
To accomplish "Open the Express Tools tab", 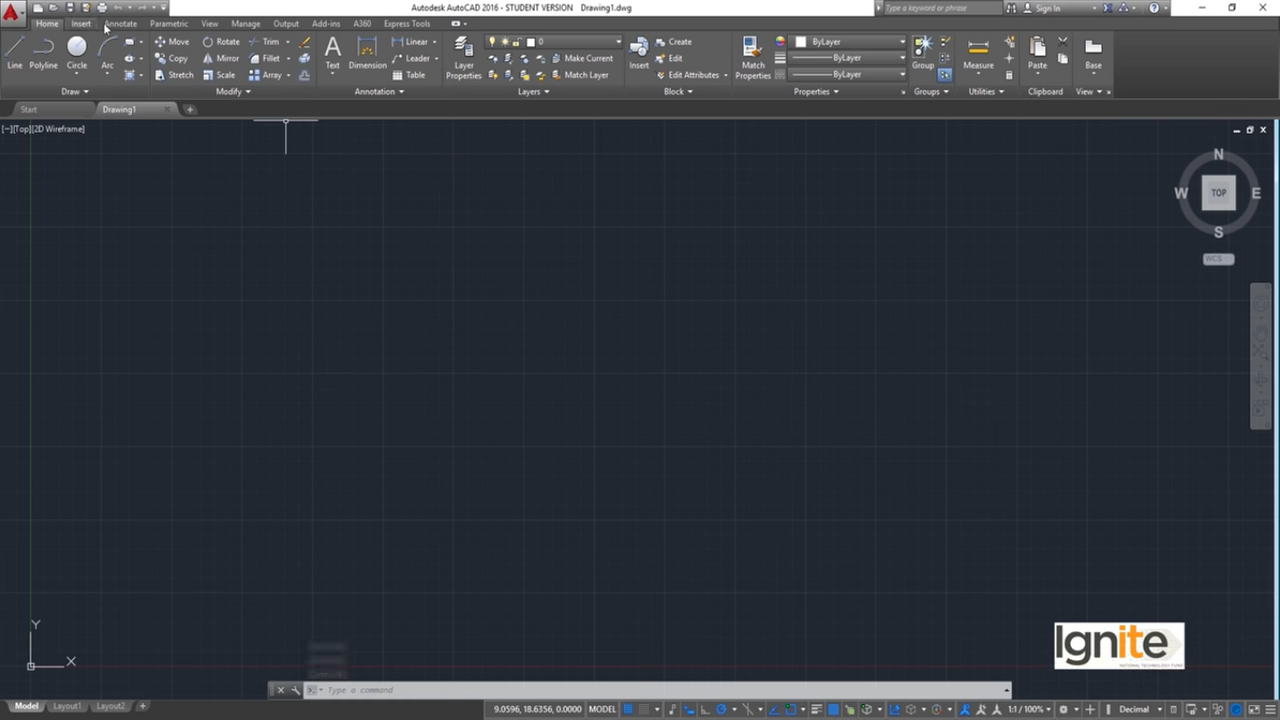I will [407, 23].
